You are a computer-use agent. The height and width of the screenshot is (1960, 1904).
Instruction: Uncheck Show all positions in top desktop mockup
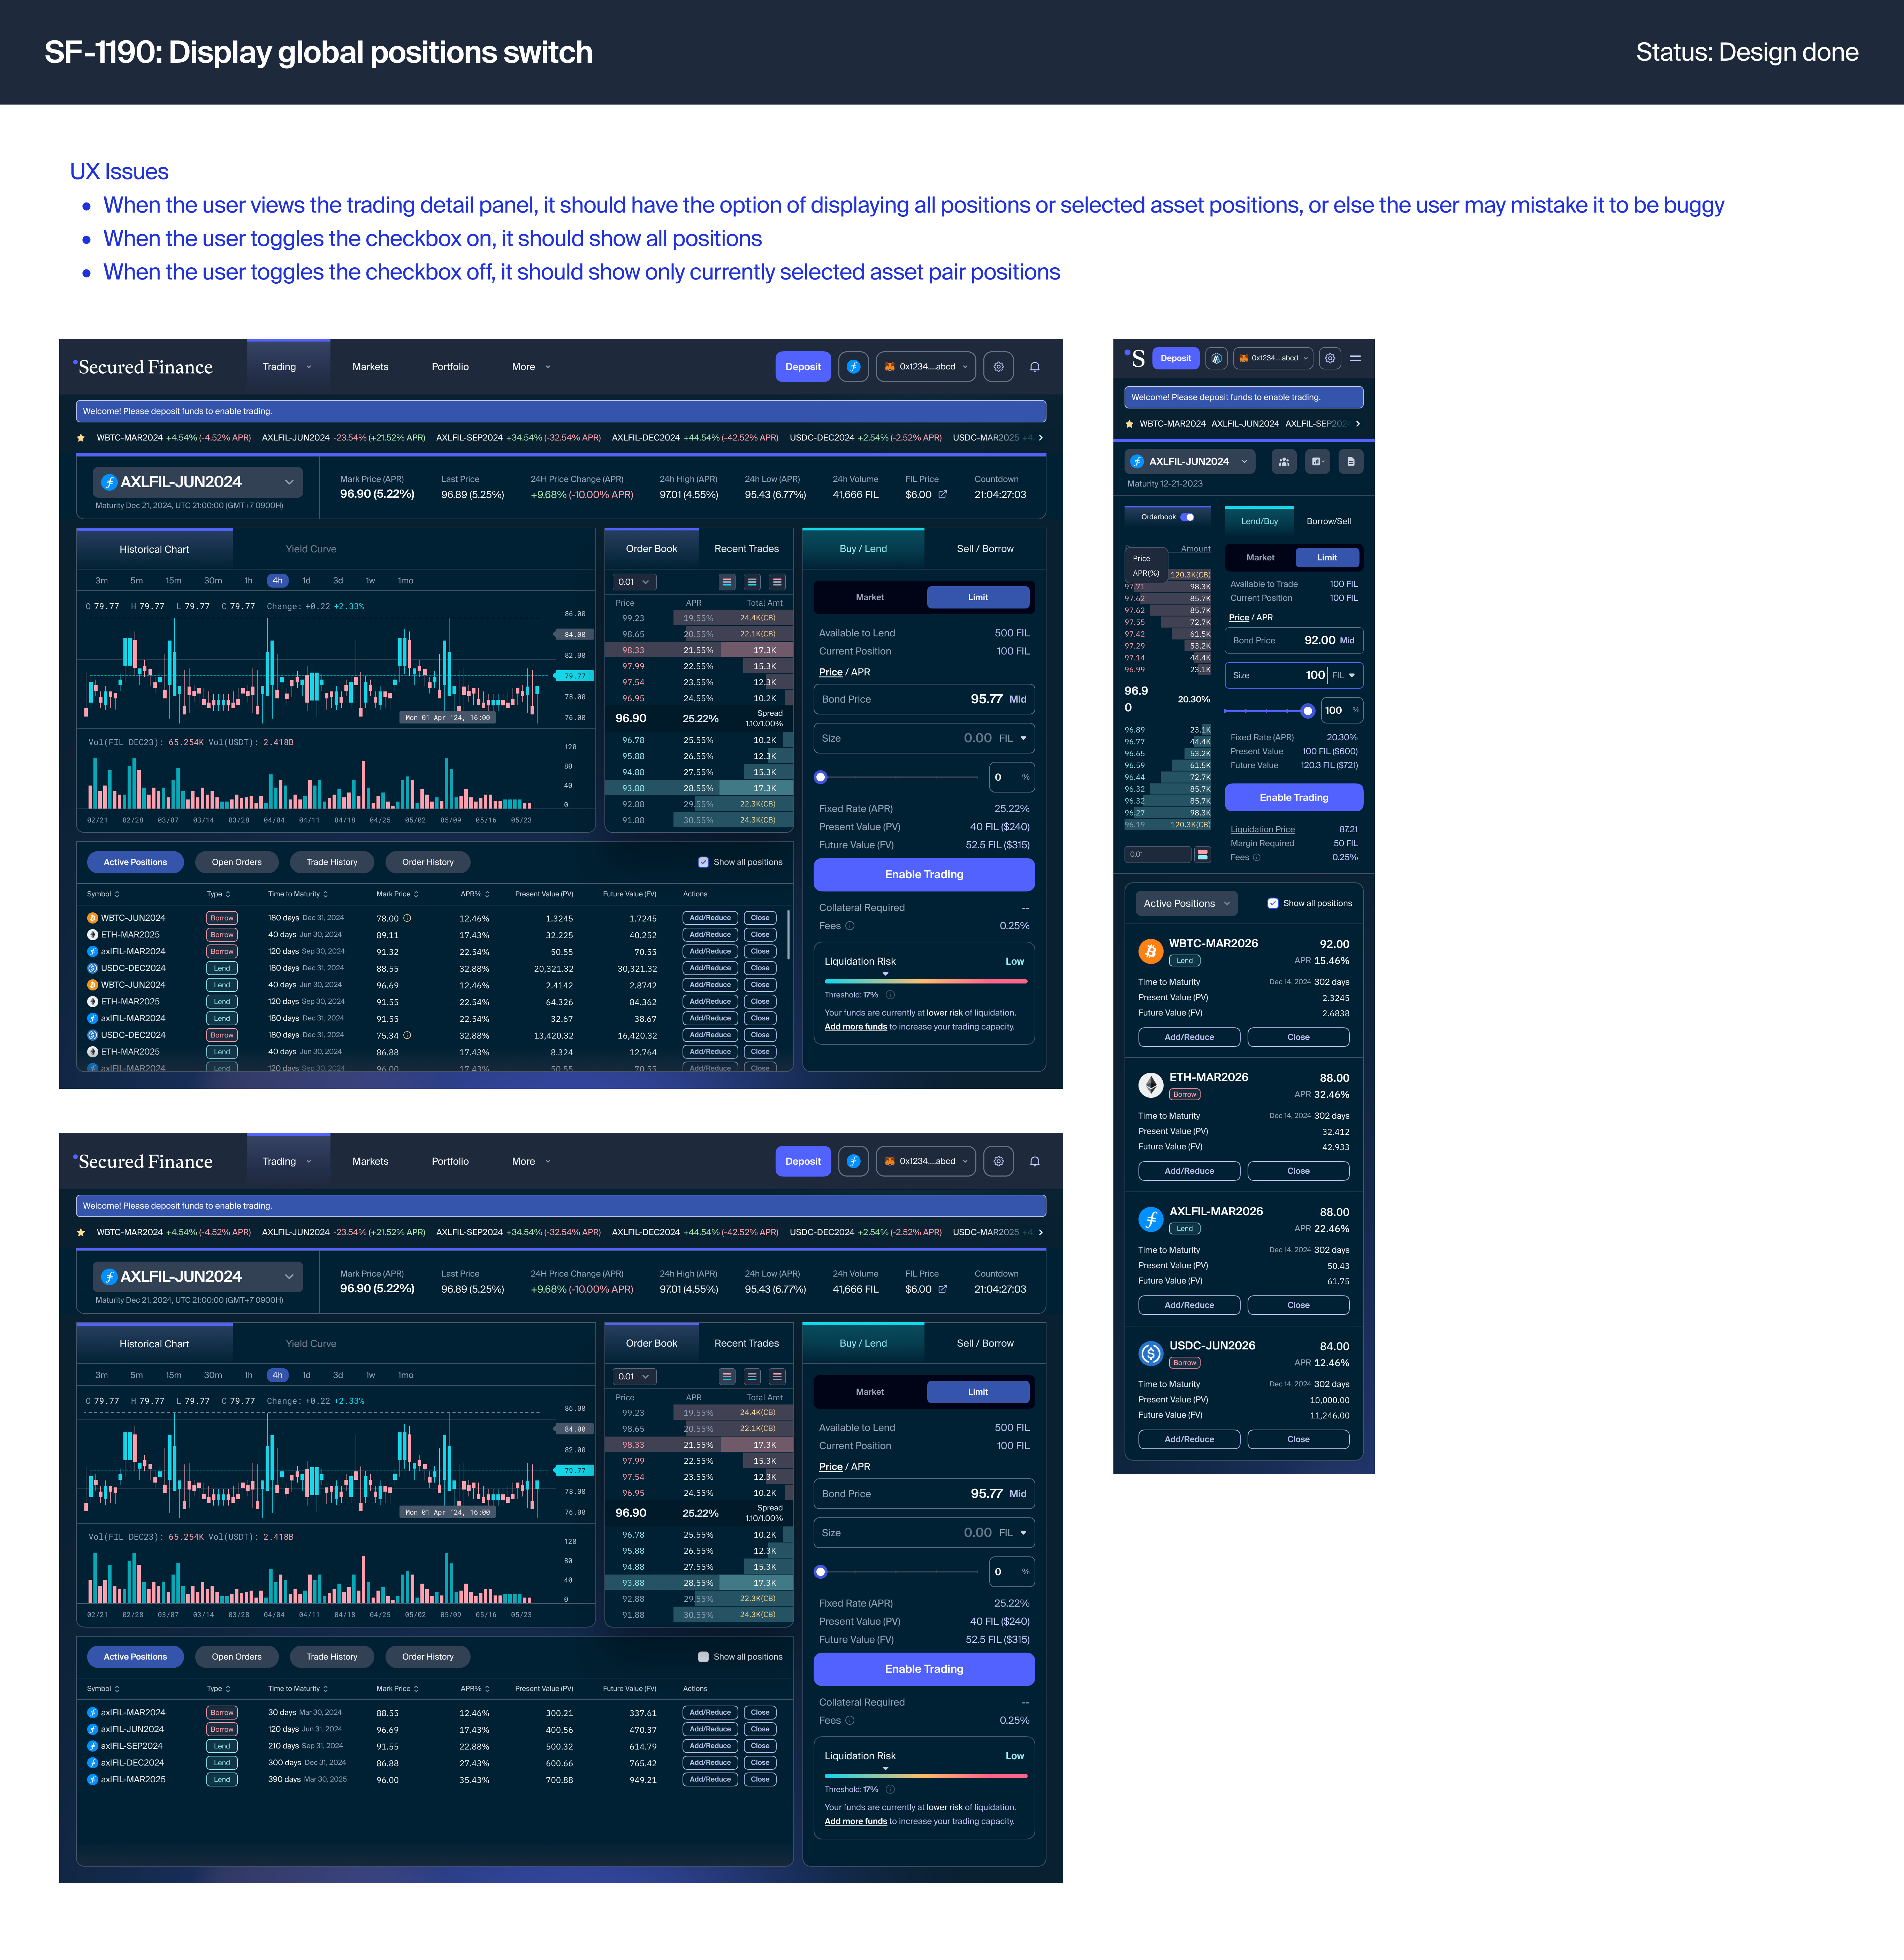pos(703,862)
